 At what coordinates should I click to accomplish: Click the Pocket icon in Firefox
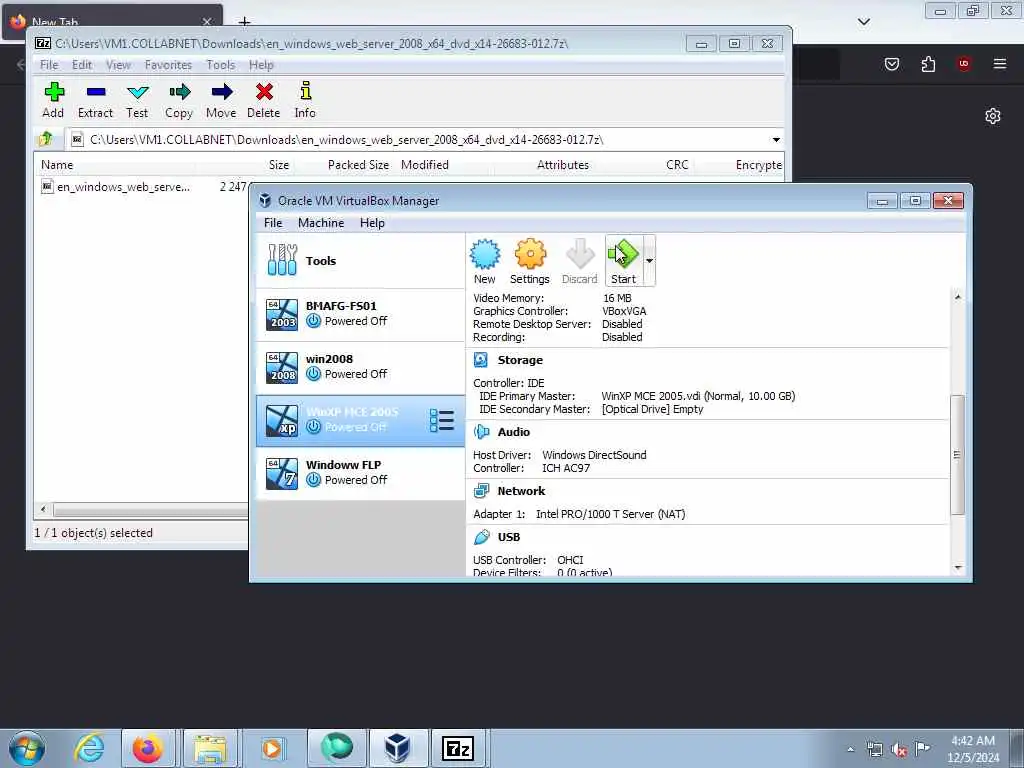tap(892, 63)
